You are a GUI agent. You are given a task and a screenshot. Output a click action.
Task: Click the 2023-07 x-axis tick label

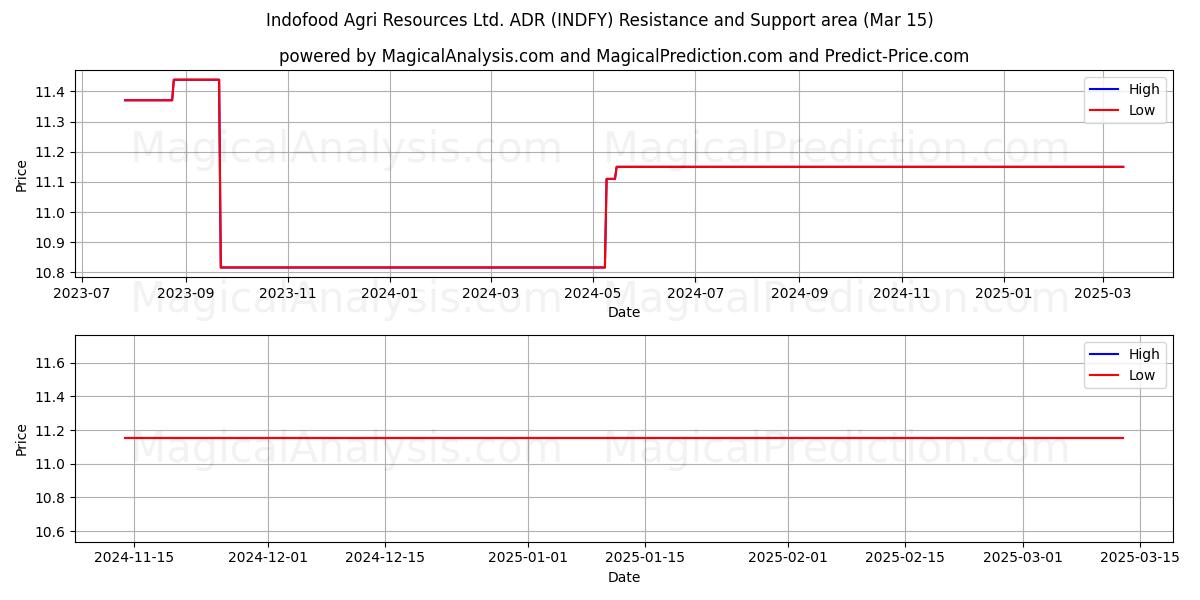coord(82,294)
